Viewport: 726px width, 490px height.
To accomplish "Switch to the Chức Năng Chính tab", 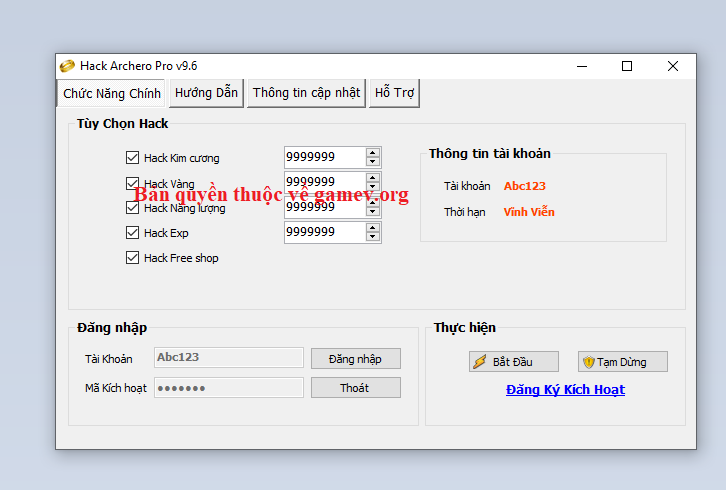I will (x=112, y=94).
